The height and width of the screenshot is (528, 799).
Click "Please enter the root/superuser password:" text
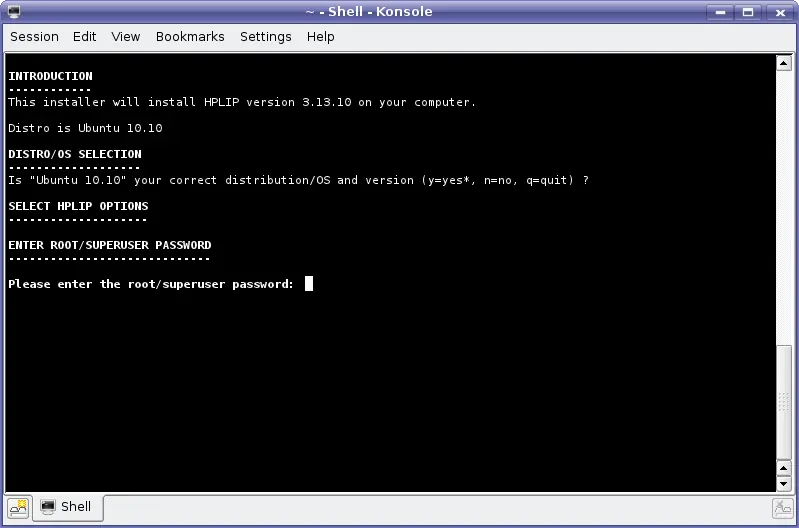(x=151, y=284)
